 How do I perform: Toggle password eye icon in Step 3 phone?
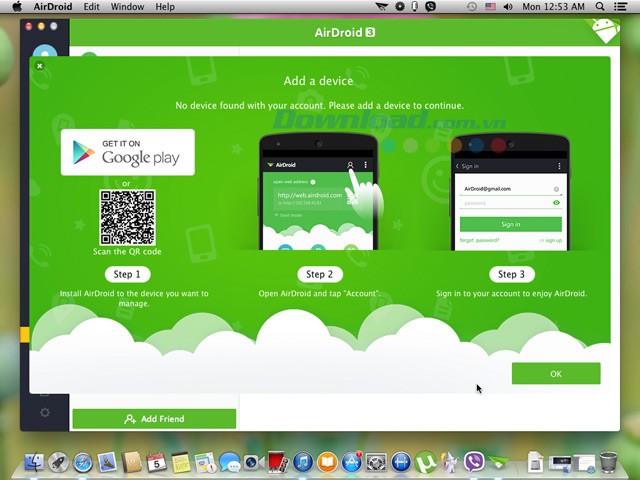(x=556, y=203)
